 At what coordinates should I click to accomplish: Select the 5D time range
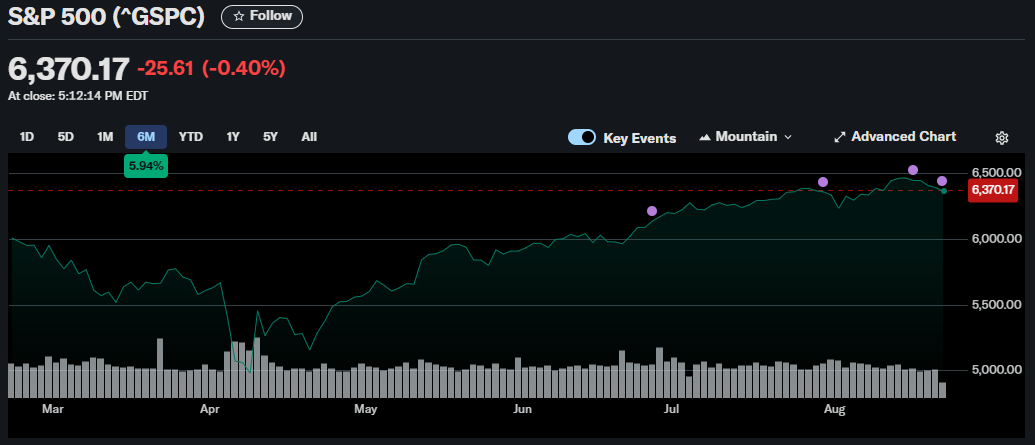click(66, 137)
